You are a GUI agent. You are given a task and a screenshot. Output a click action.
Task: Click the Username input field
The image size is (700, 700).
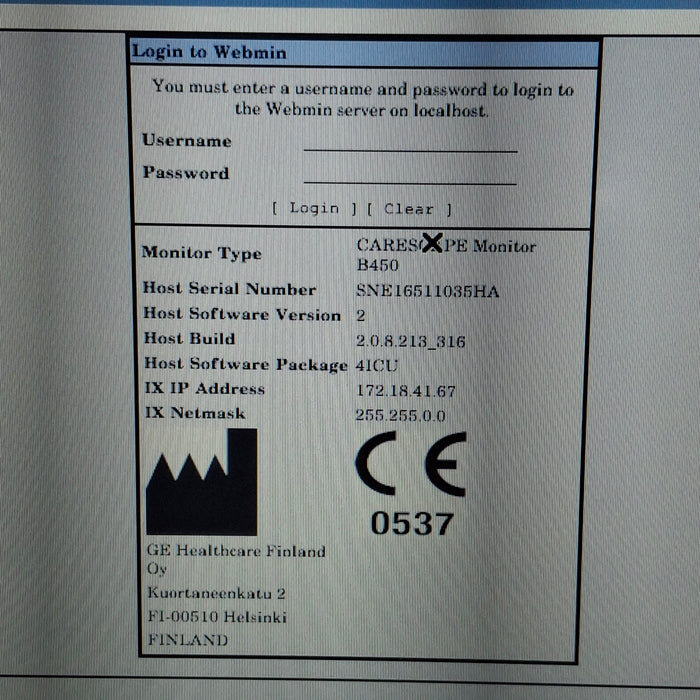pos(410,142)
